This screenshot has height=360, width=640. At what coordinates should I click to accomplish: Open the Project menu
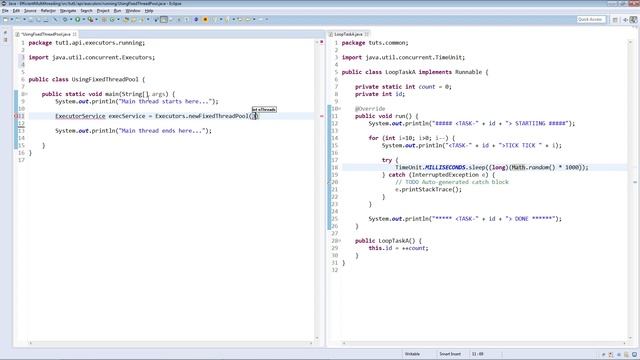click(x=103, y=11)
